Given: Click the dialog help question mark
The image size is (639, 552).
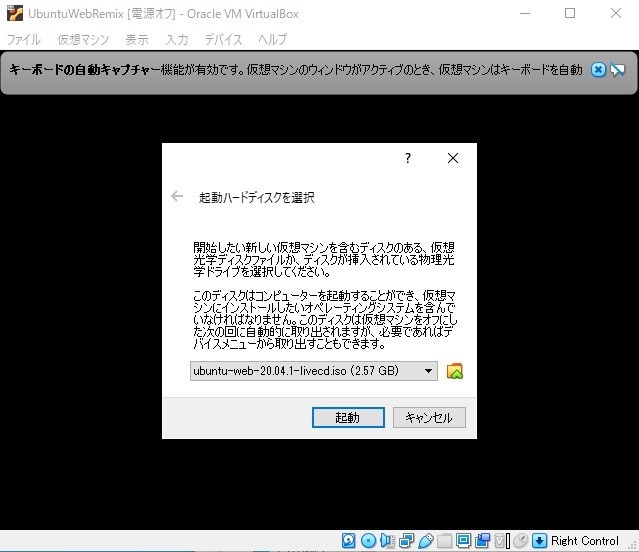Looking at the screenshot, I should coord(408,158).
